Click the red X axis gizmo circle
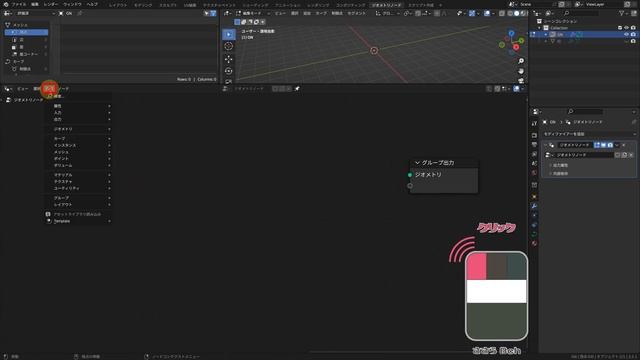 click(516, 47)
